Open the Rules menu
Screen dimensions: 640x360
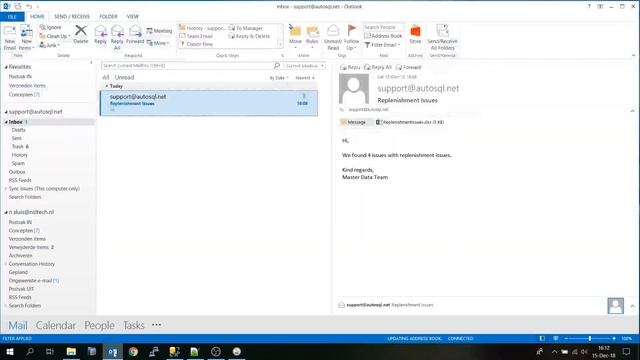[x=312, y=37]
